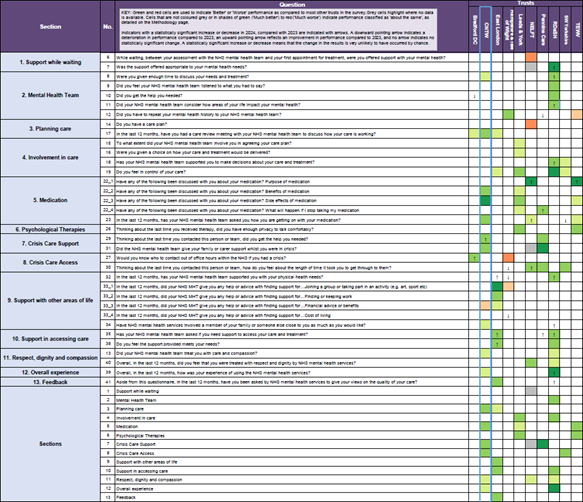
Task: Click the dark green CNTW cell in 'Side effects of medication' row
Action: [486, 201]
